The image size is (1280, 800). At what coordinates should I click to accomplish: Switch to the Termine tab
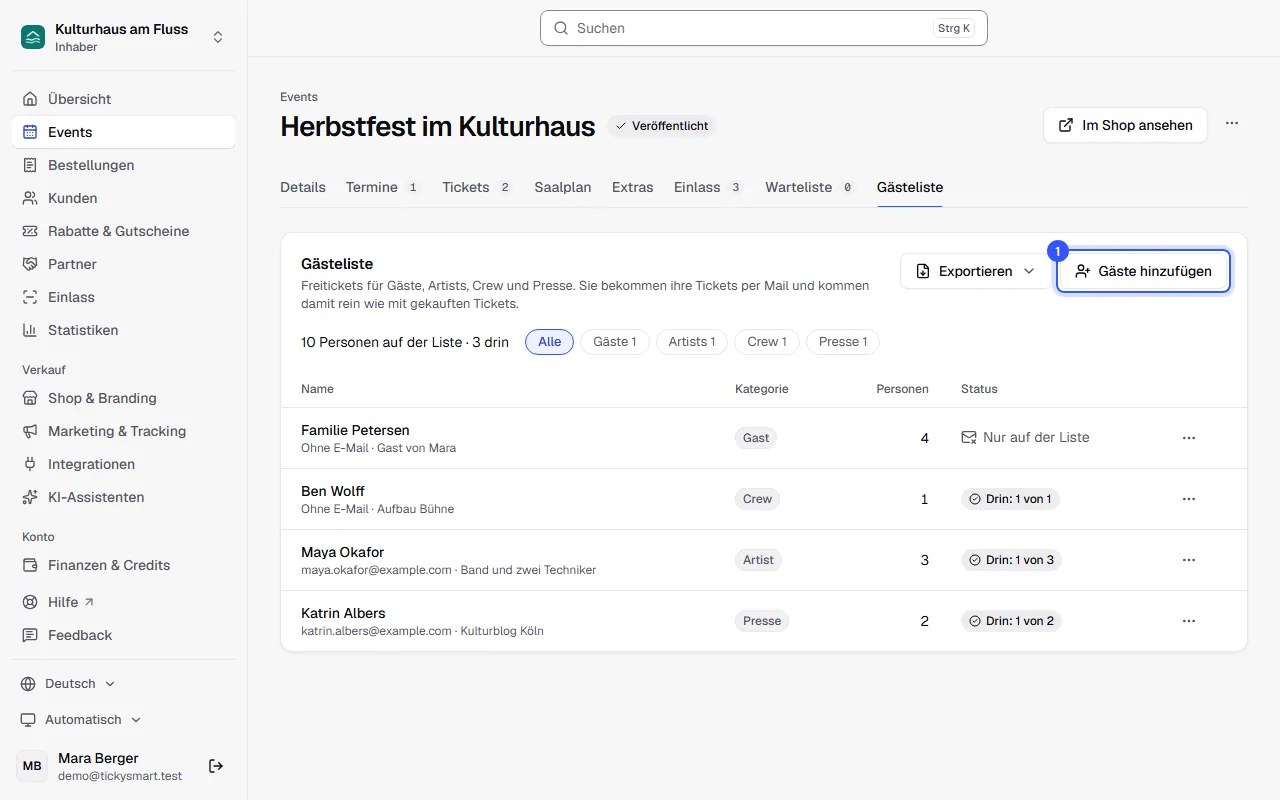click(383, 187)
